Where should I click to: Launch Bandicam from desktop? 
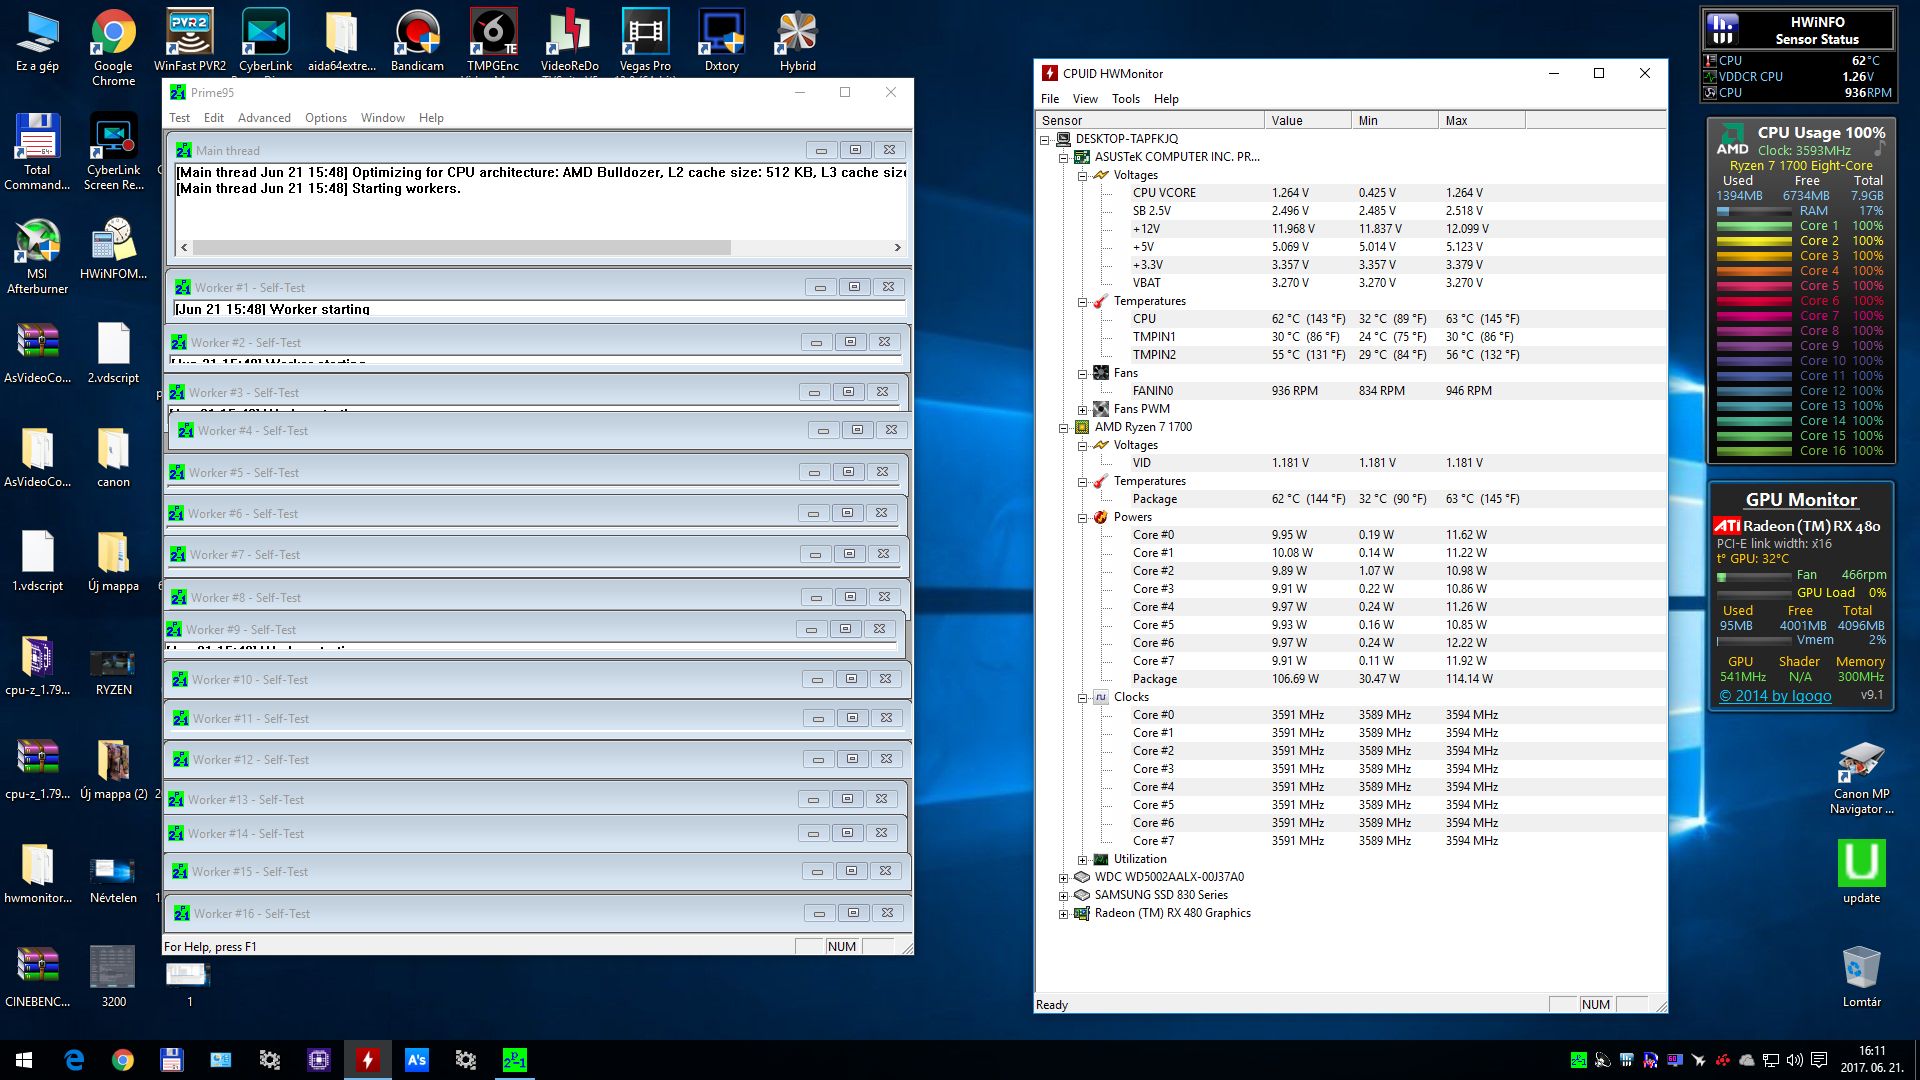point(417,42)
